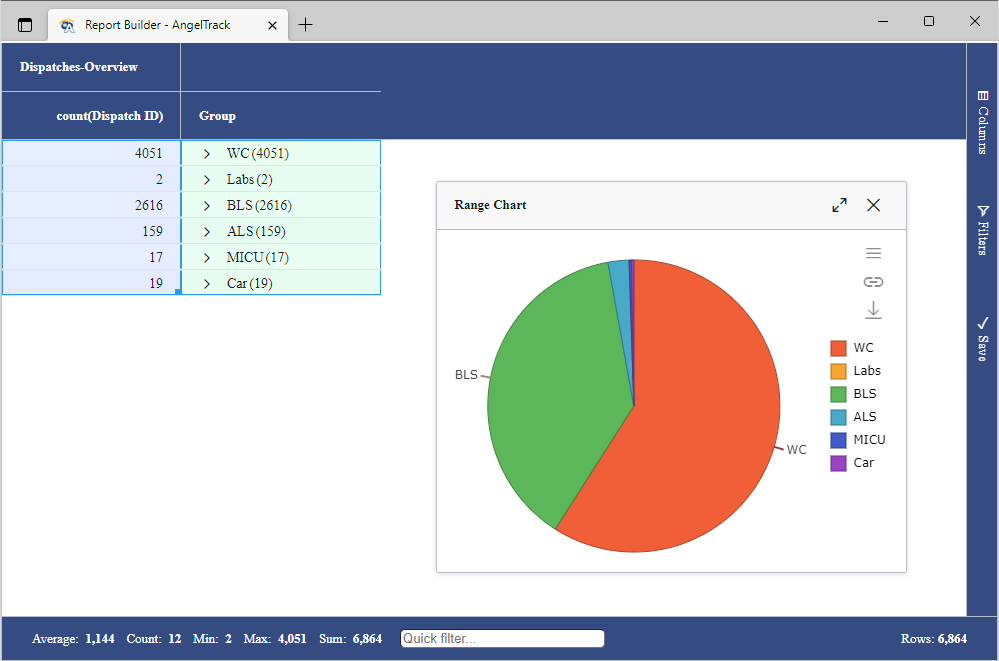Expand the WC (4051) group row
The image size is (999, 661).
pos(208,153)
